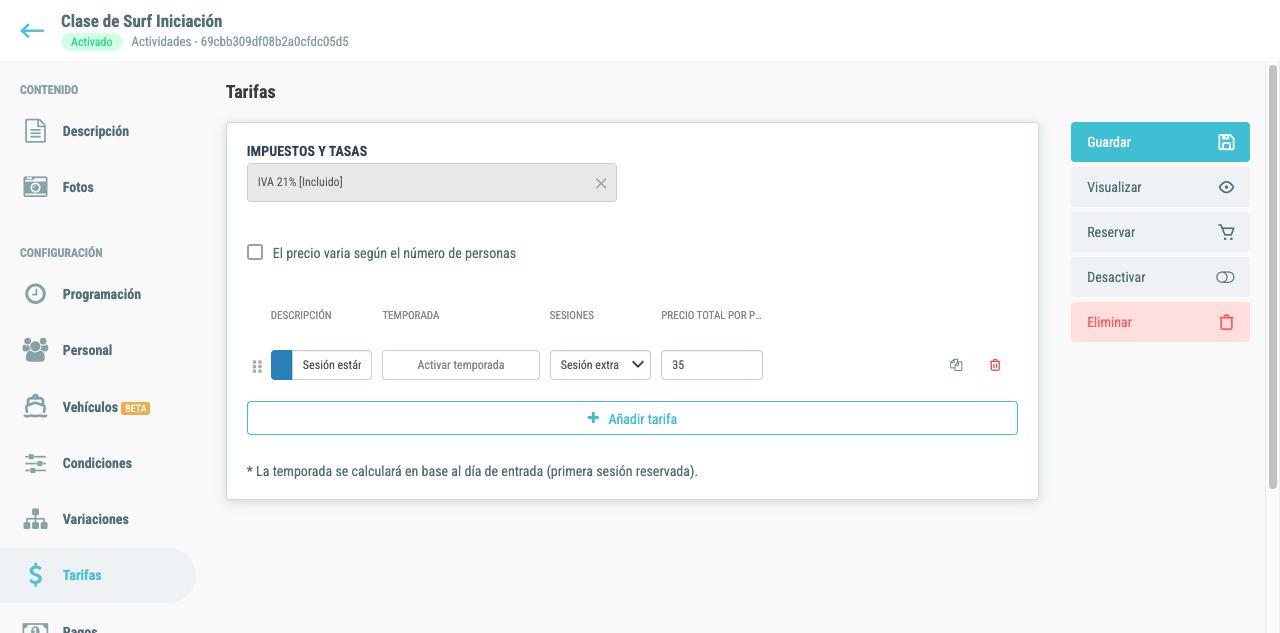Click the Eliminar button

pyautogui.click(x=1160, y=322)
